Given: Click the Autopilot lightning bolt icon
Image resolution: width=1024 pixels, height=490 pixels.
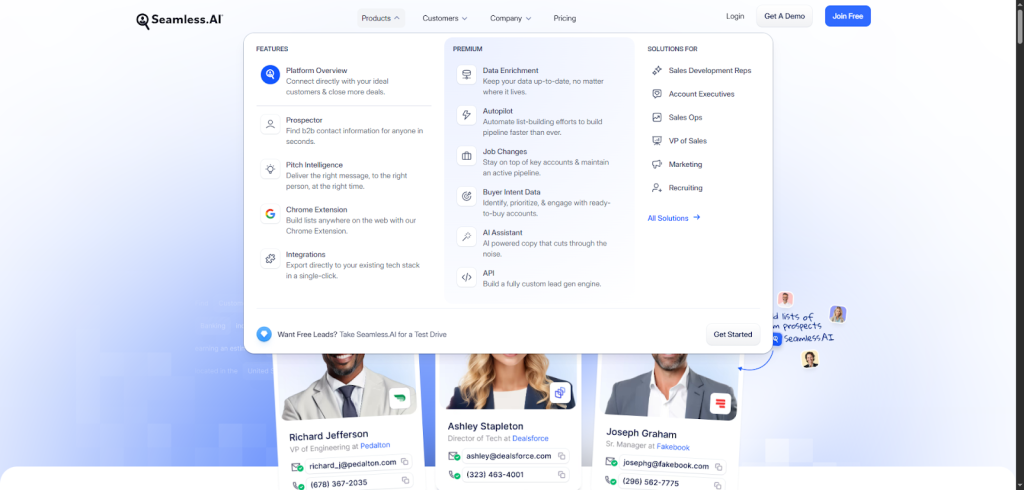Looking at the screenshot, I should point(466,115).
